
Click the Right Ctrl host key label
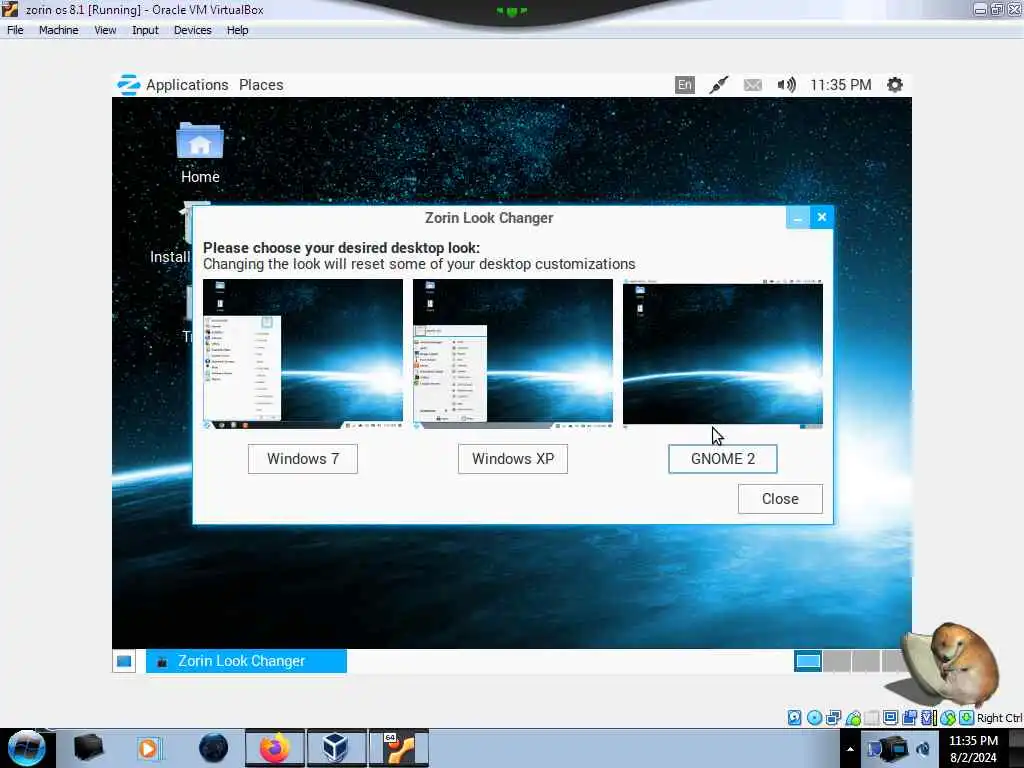(x=1000, y=718)
